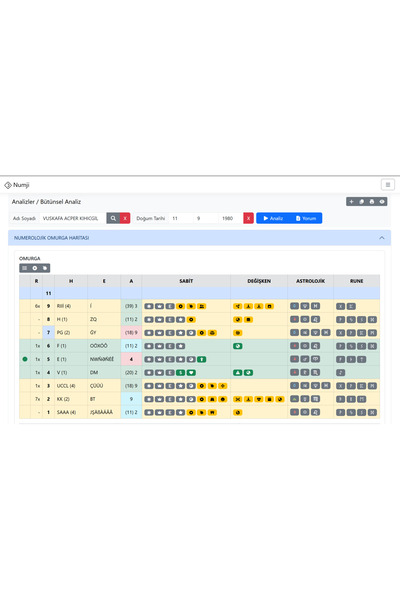400x600 pixels.
Task: Click the green heart badge in row 4's SABİT column
Action: [x=191, y=372]
